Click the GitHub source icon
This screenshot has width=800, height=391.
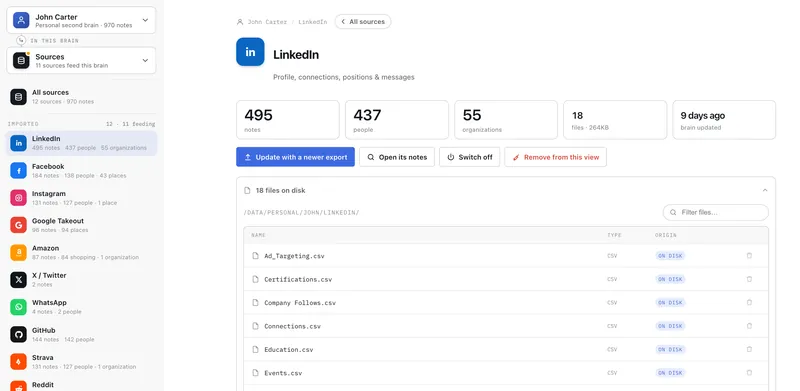pyautogui.click(x=18, y=334)
